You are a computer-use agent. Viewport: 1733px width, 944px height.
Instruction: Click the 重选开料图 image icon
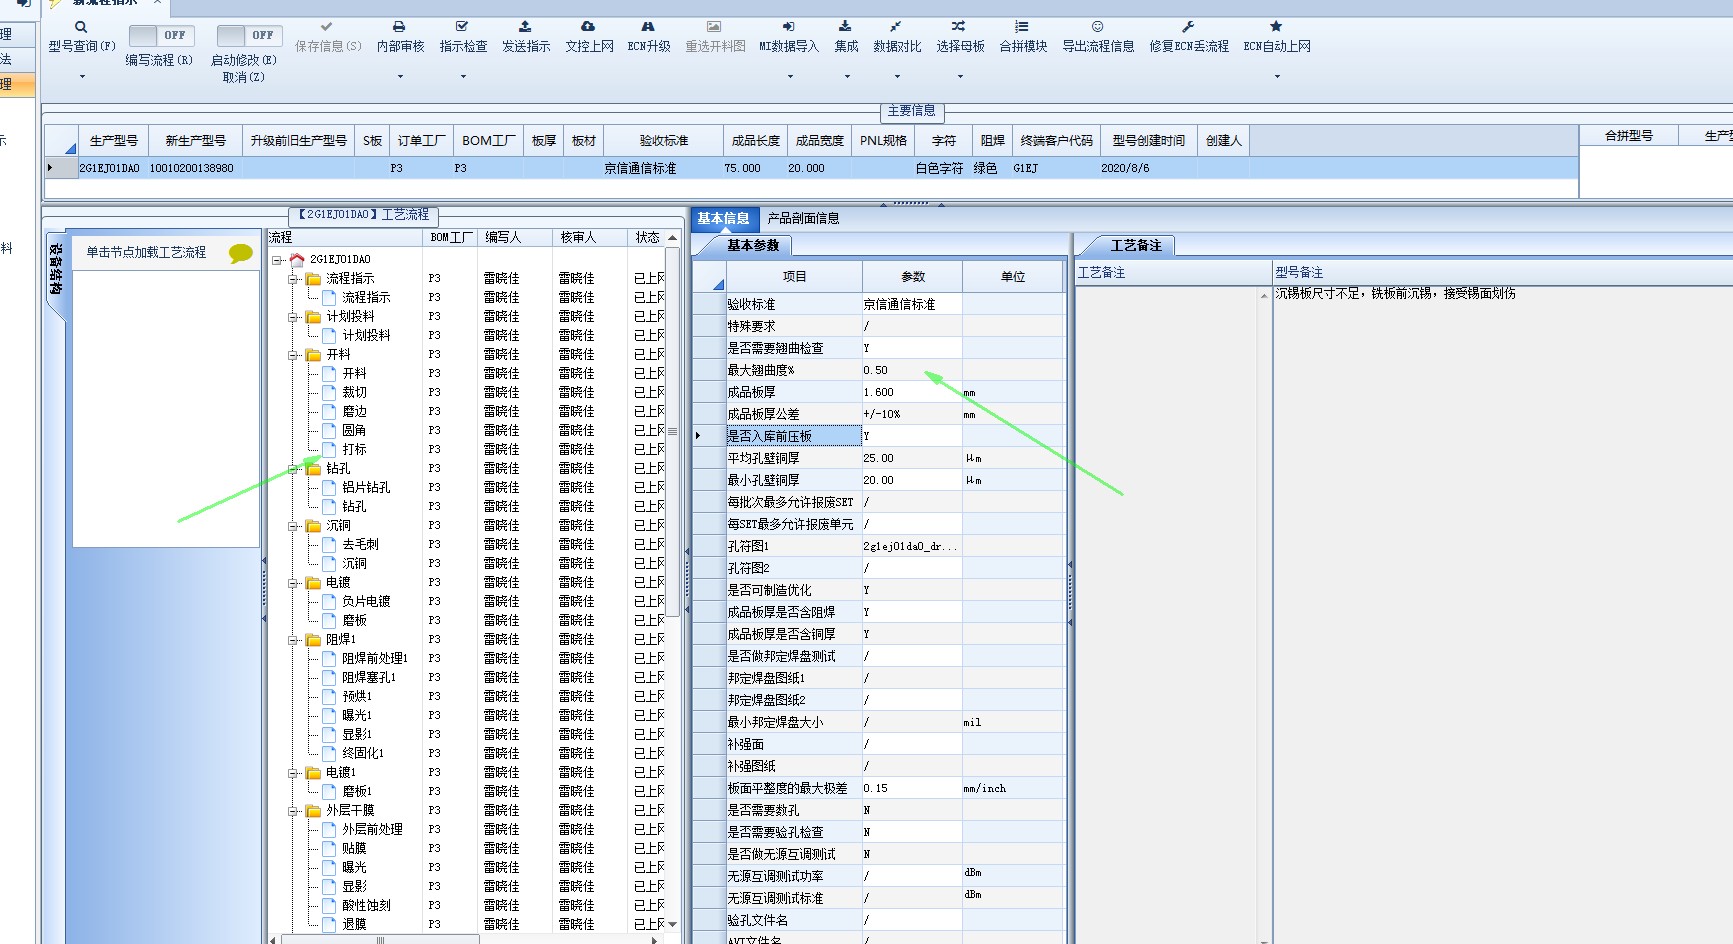(714, 27)
